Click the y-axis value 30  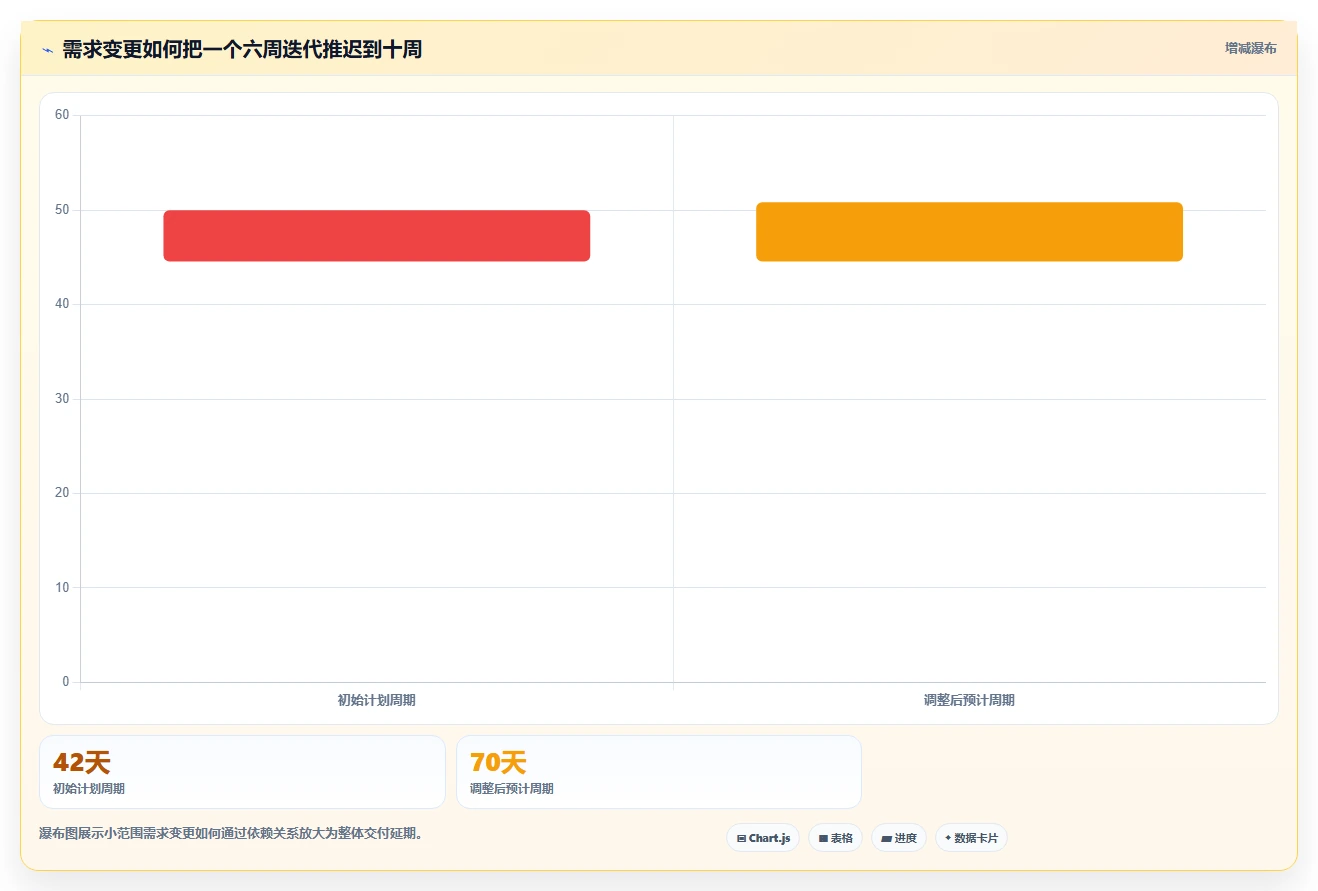pos(62,399)
